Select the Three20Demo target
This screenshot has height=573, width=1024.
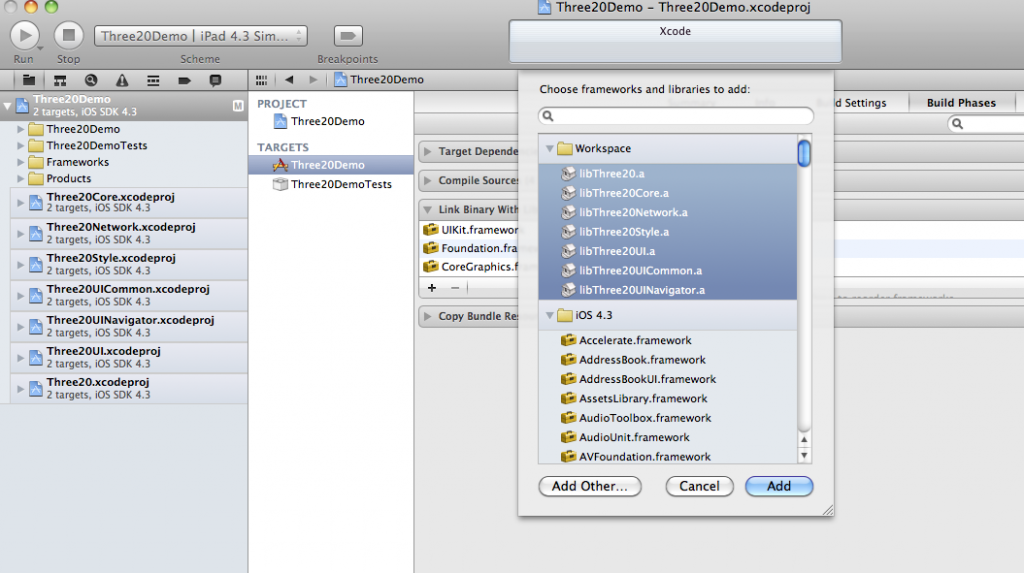[x=331, y=165]
